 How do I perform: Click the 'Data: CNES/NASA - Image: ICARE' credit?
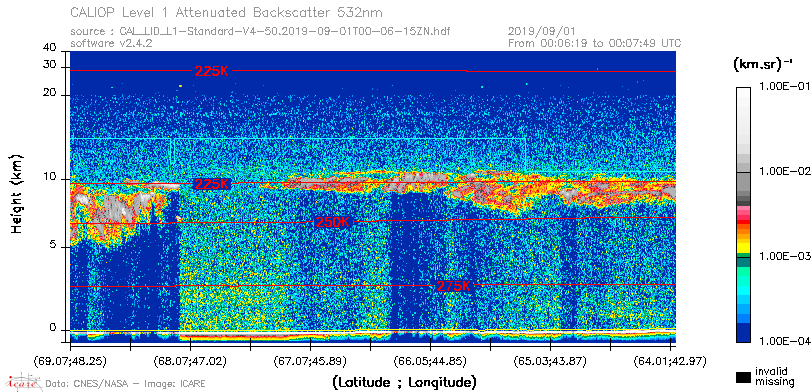(126, 384)
